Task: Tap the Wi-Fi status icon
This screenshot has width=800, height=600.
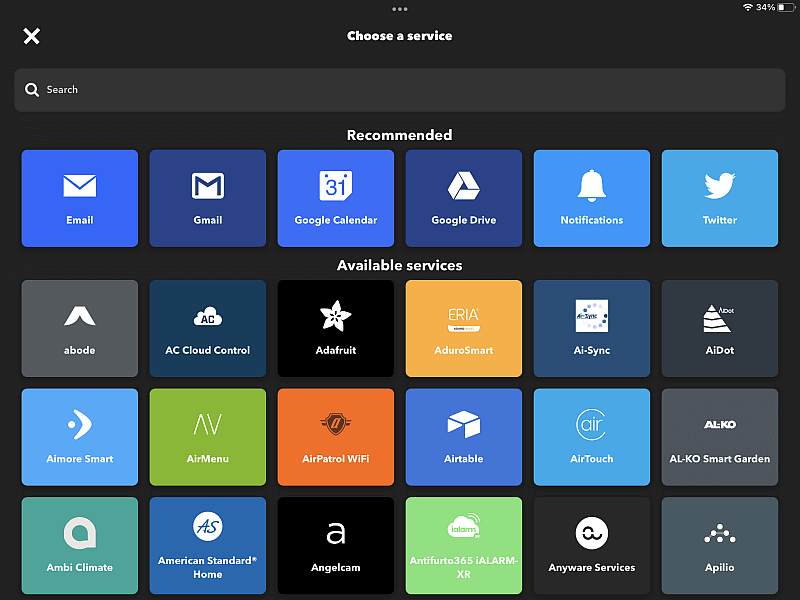Action: click(747, 7)
